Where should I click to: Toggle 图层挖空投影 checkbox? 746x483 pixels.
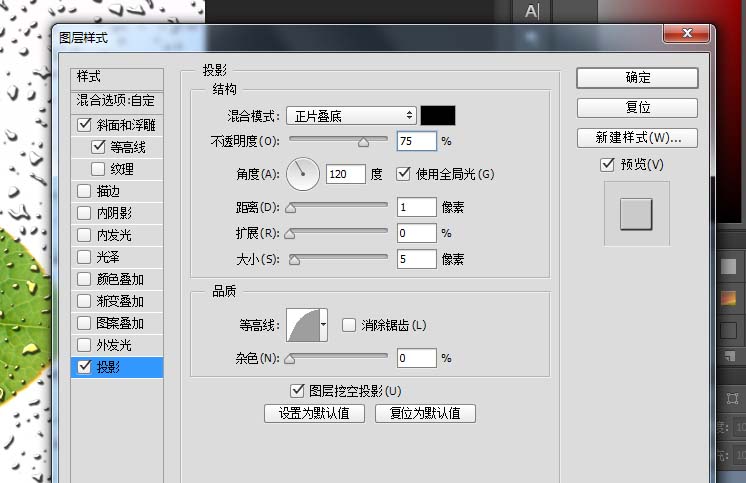297,391
